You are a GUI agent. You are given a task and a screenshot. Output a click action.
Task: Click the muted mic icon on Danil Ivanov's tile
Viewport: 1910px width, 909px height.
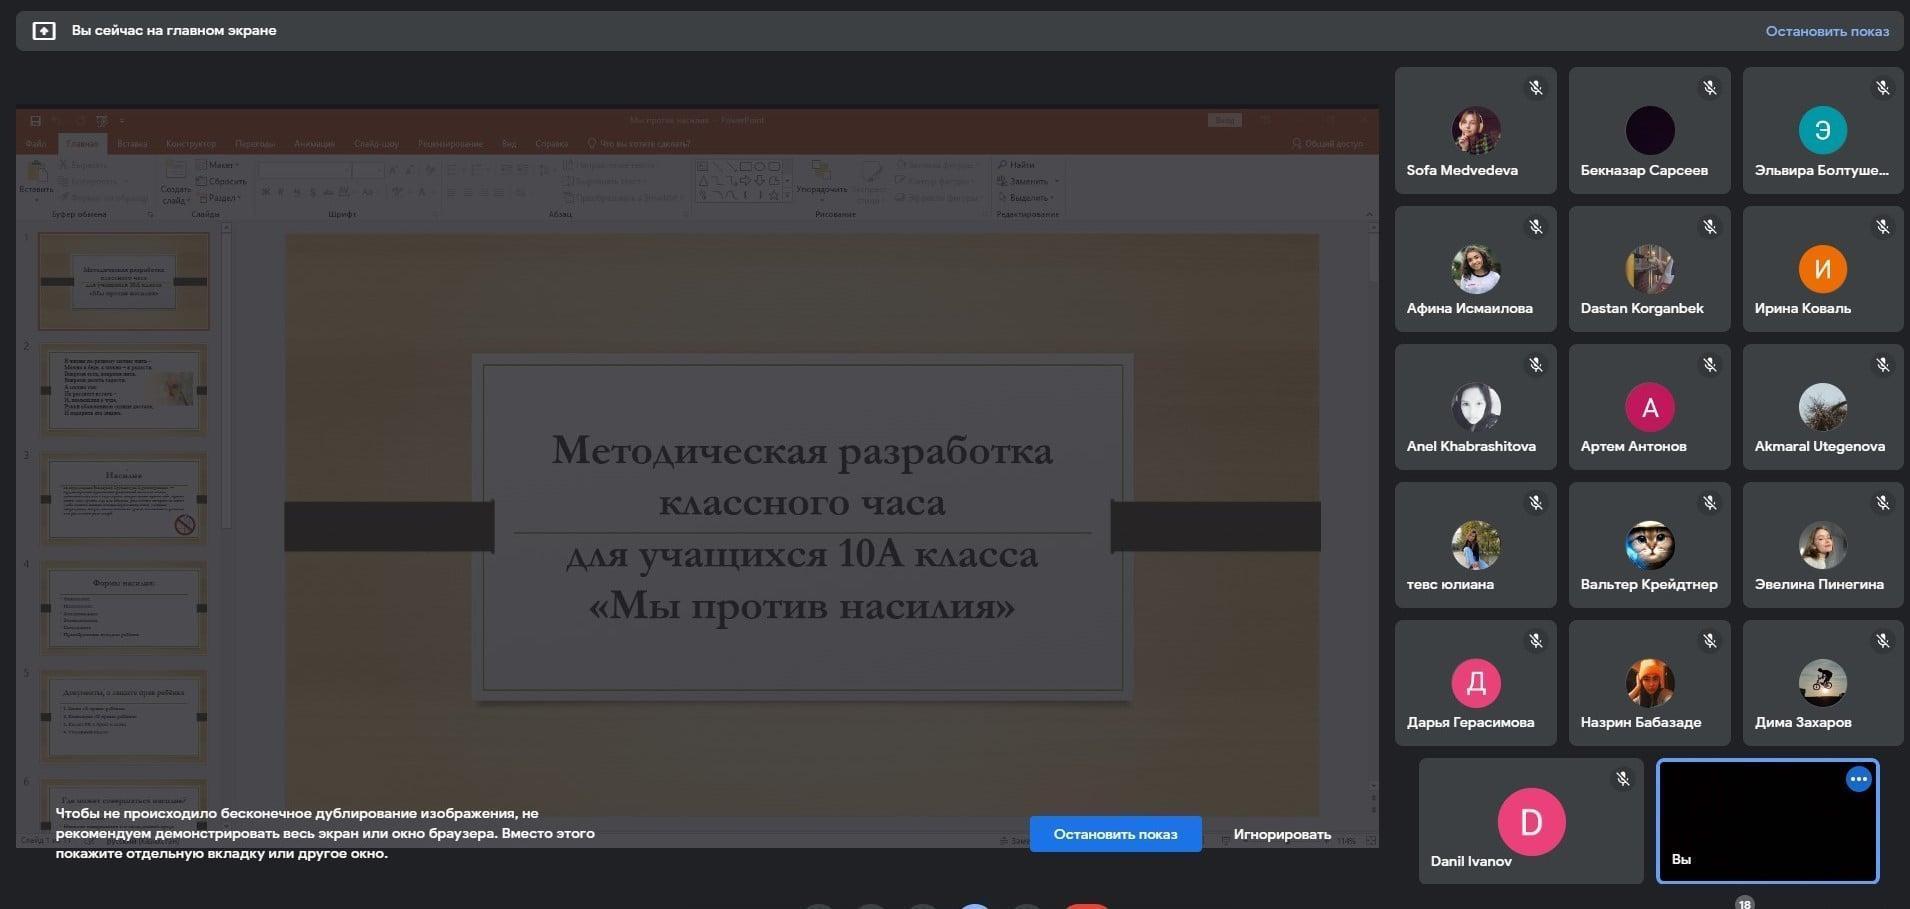click(x=1622, y=778)
